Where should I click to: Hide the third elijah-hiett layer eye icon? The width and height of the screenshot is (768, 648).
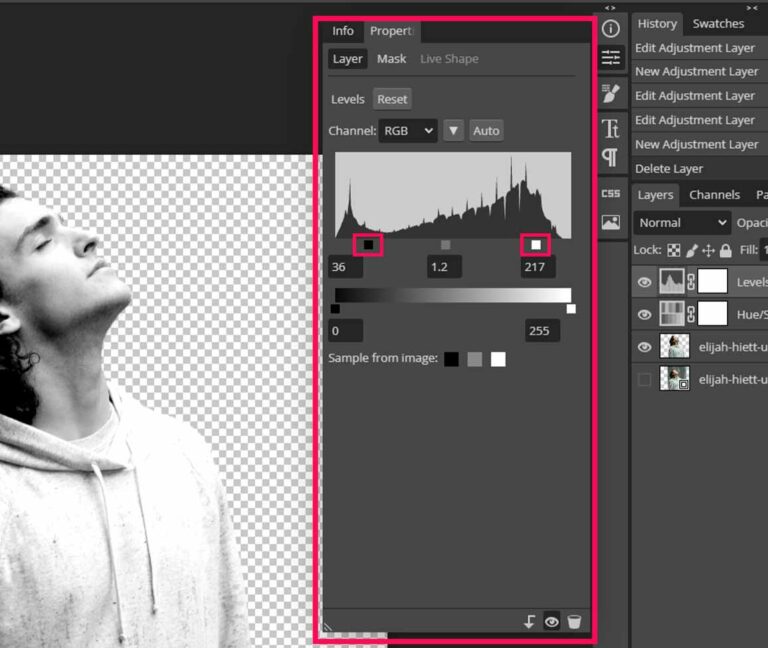point(645,347)
